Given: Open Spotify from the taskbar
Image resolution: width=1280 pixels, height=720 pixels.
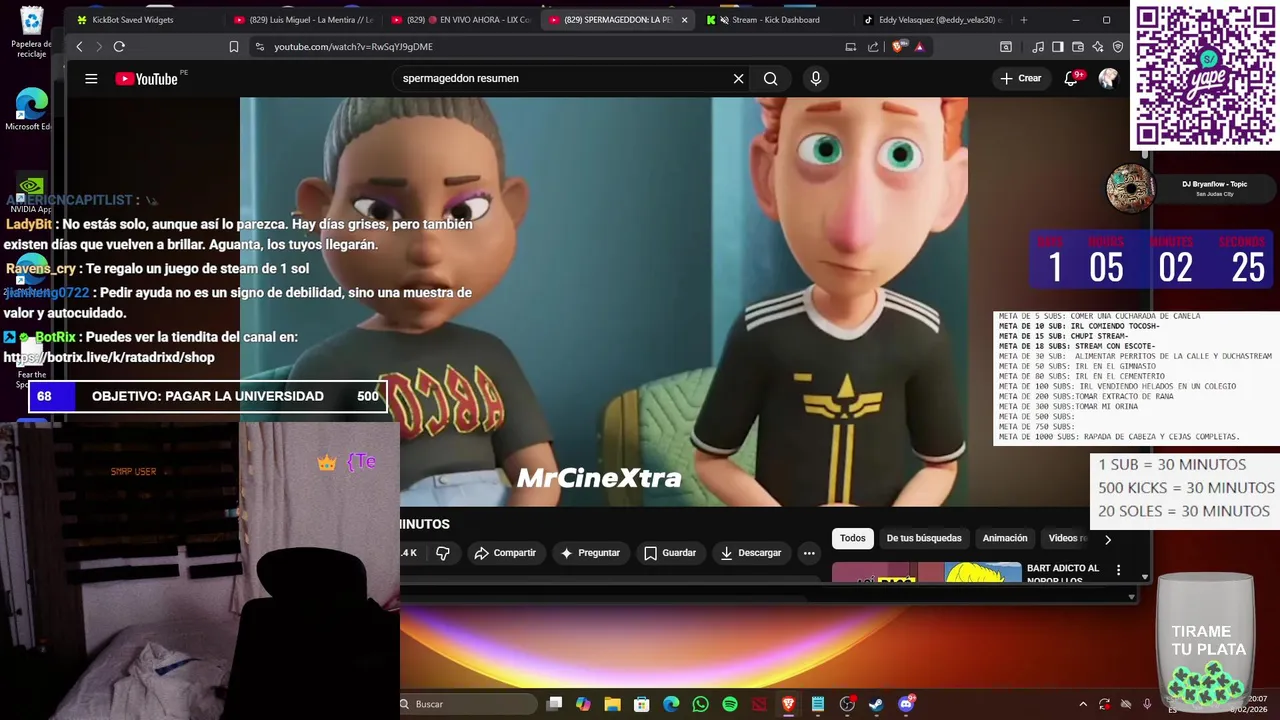Looking at the screenshot, I should tap(730, 704).
